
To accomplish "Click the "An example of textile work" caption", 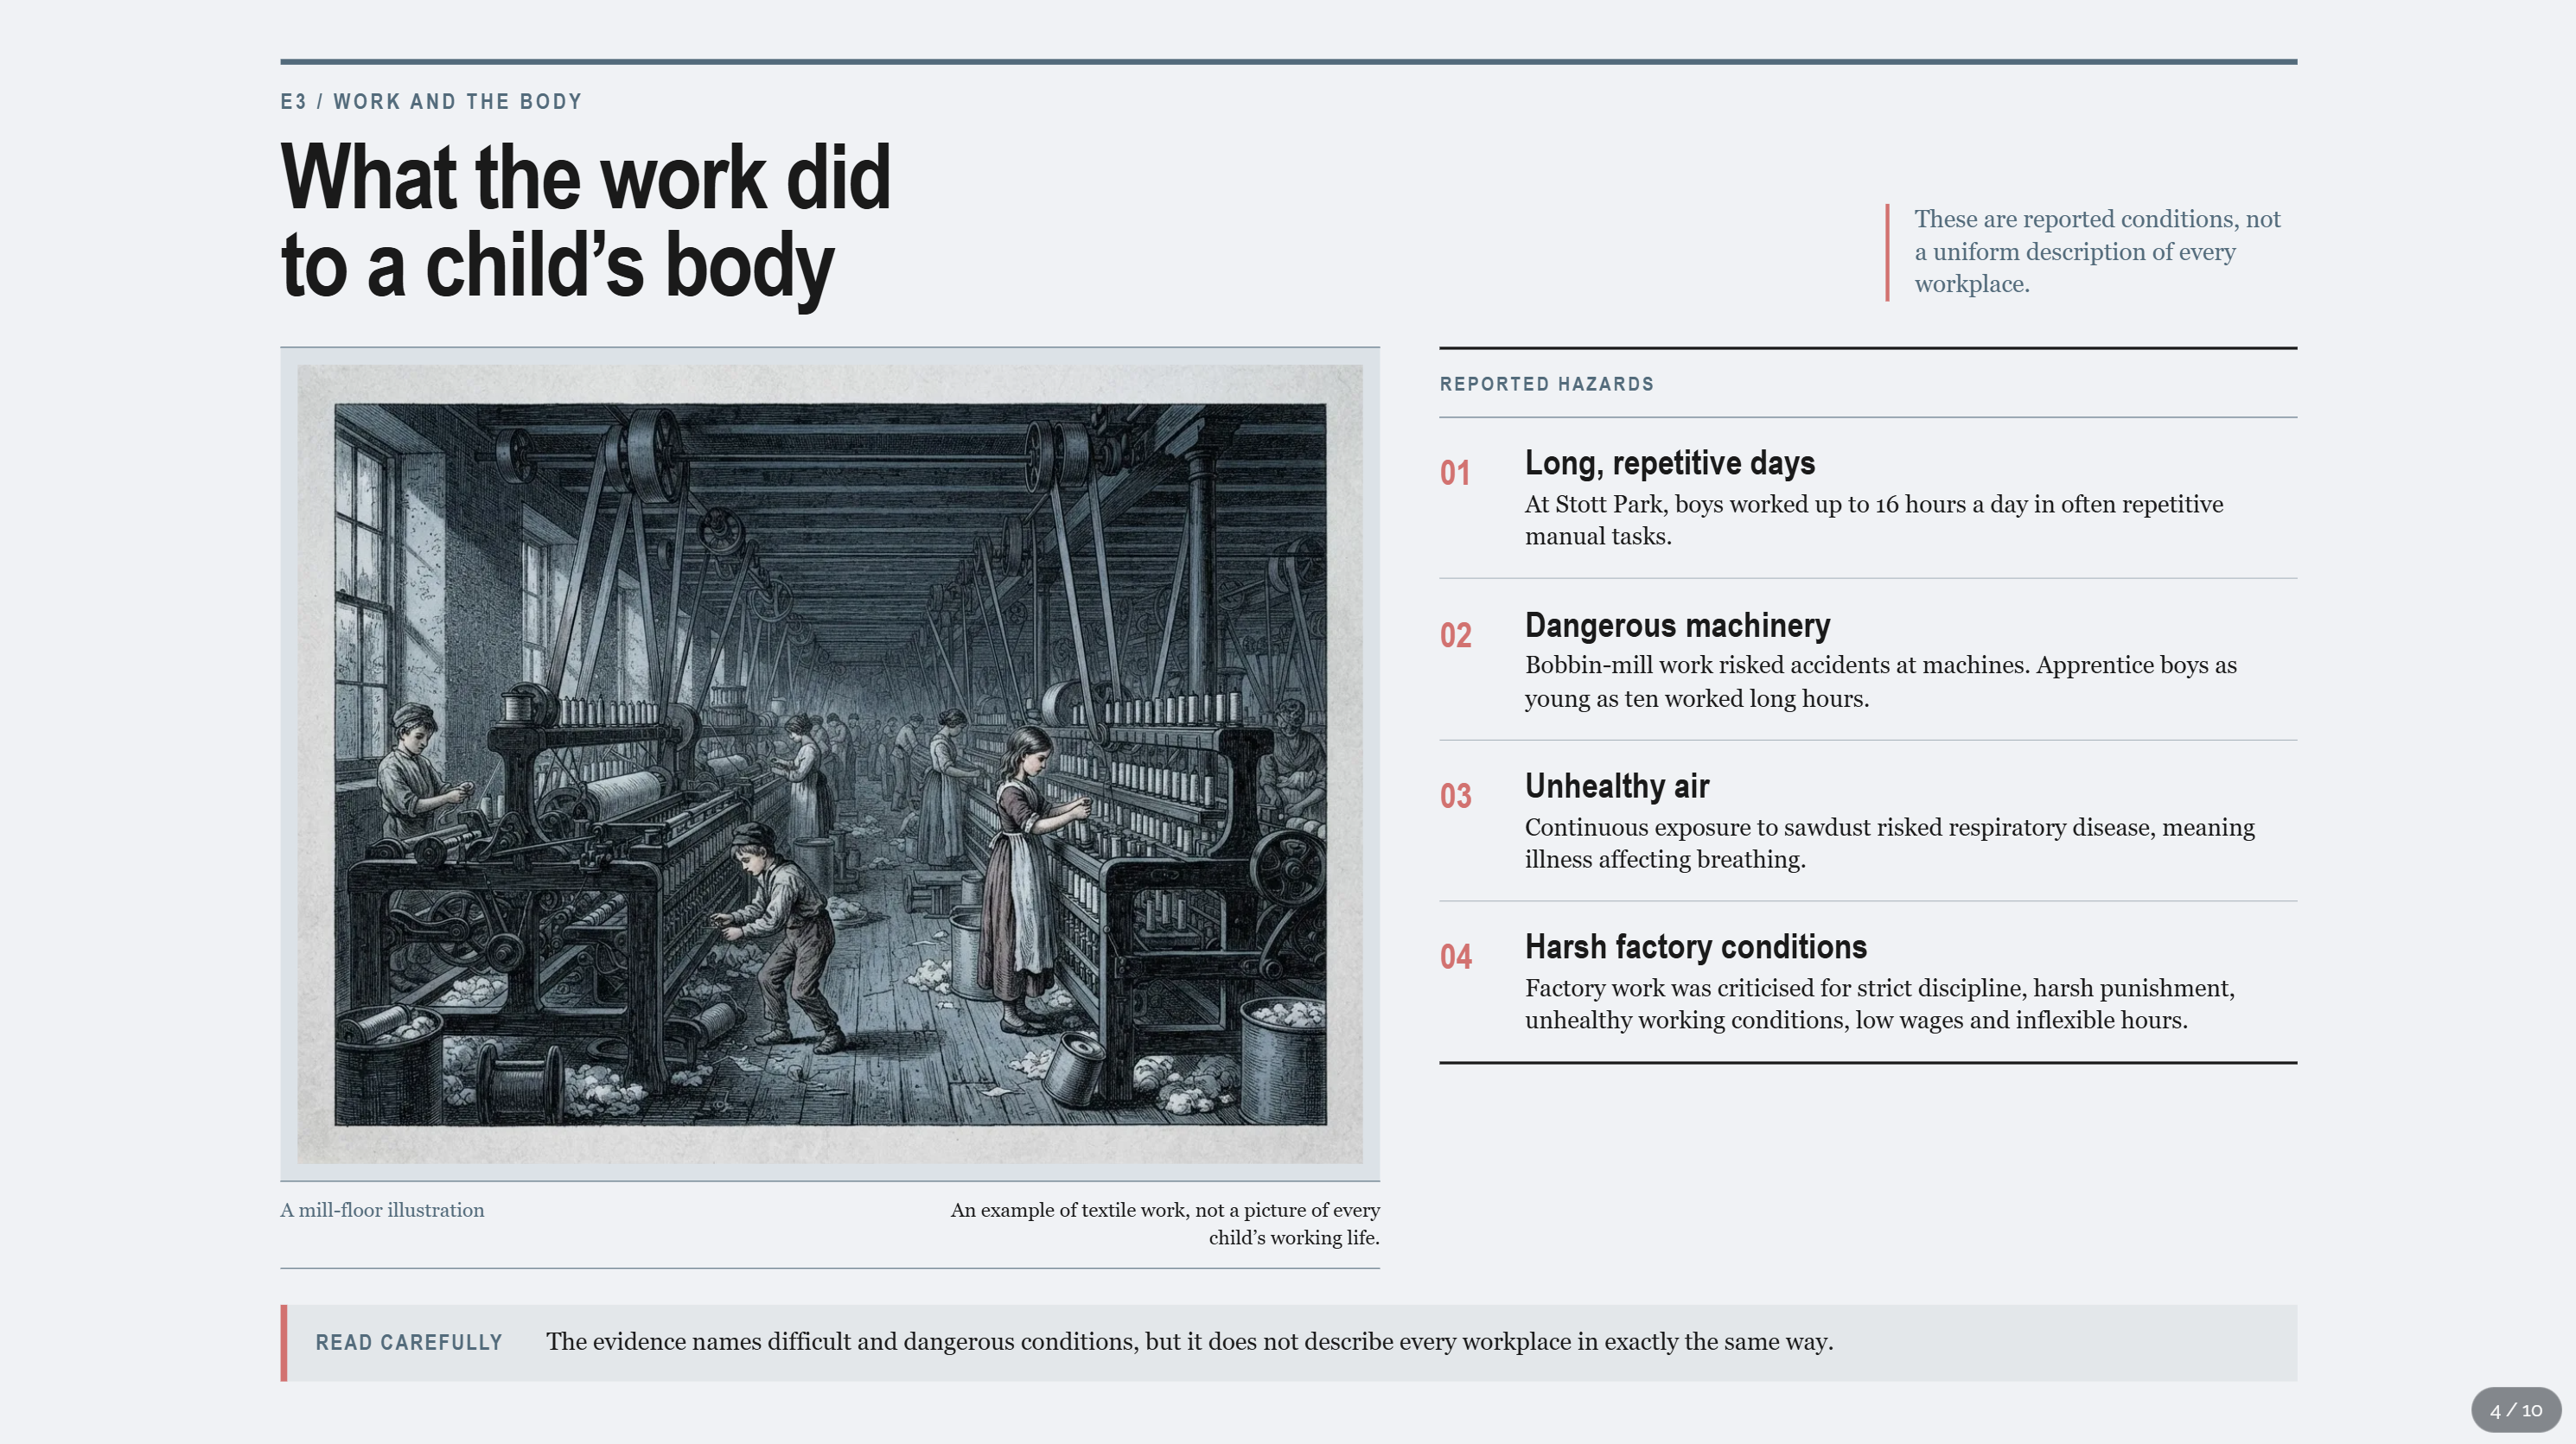I will click(x=1165, y=1224).
